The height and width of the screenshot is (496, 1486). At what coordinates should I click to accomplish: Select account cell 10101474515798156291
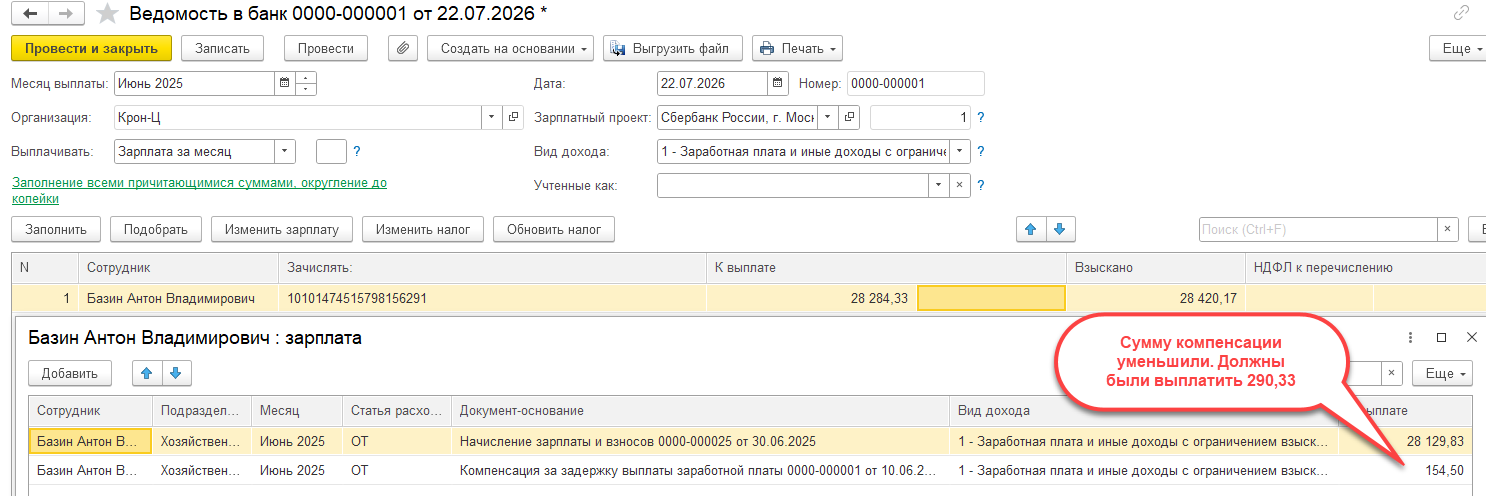click(492, 298)
